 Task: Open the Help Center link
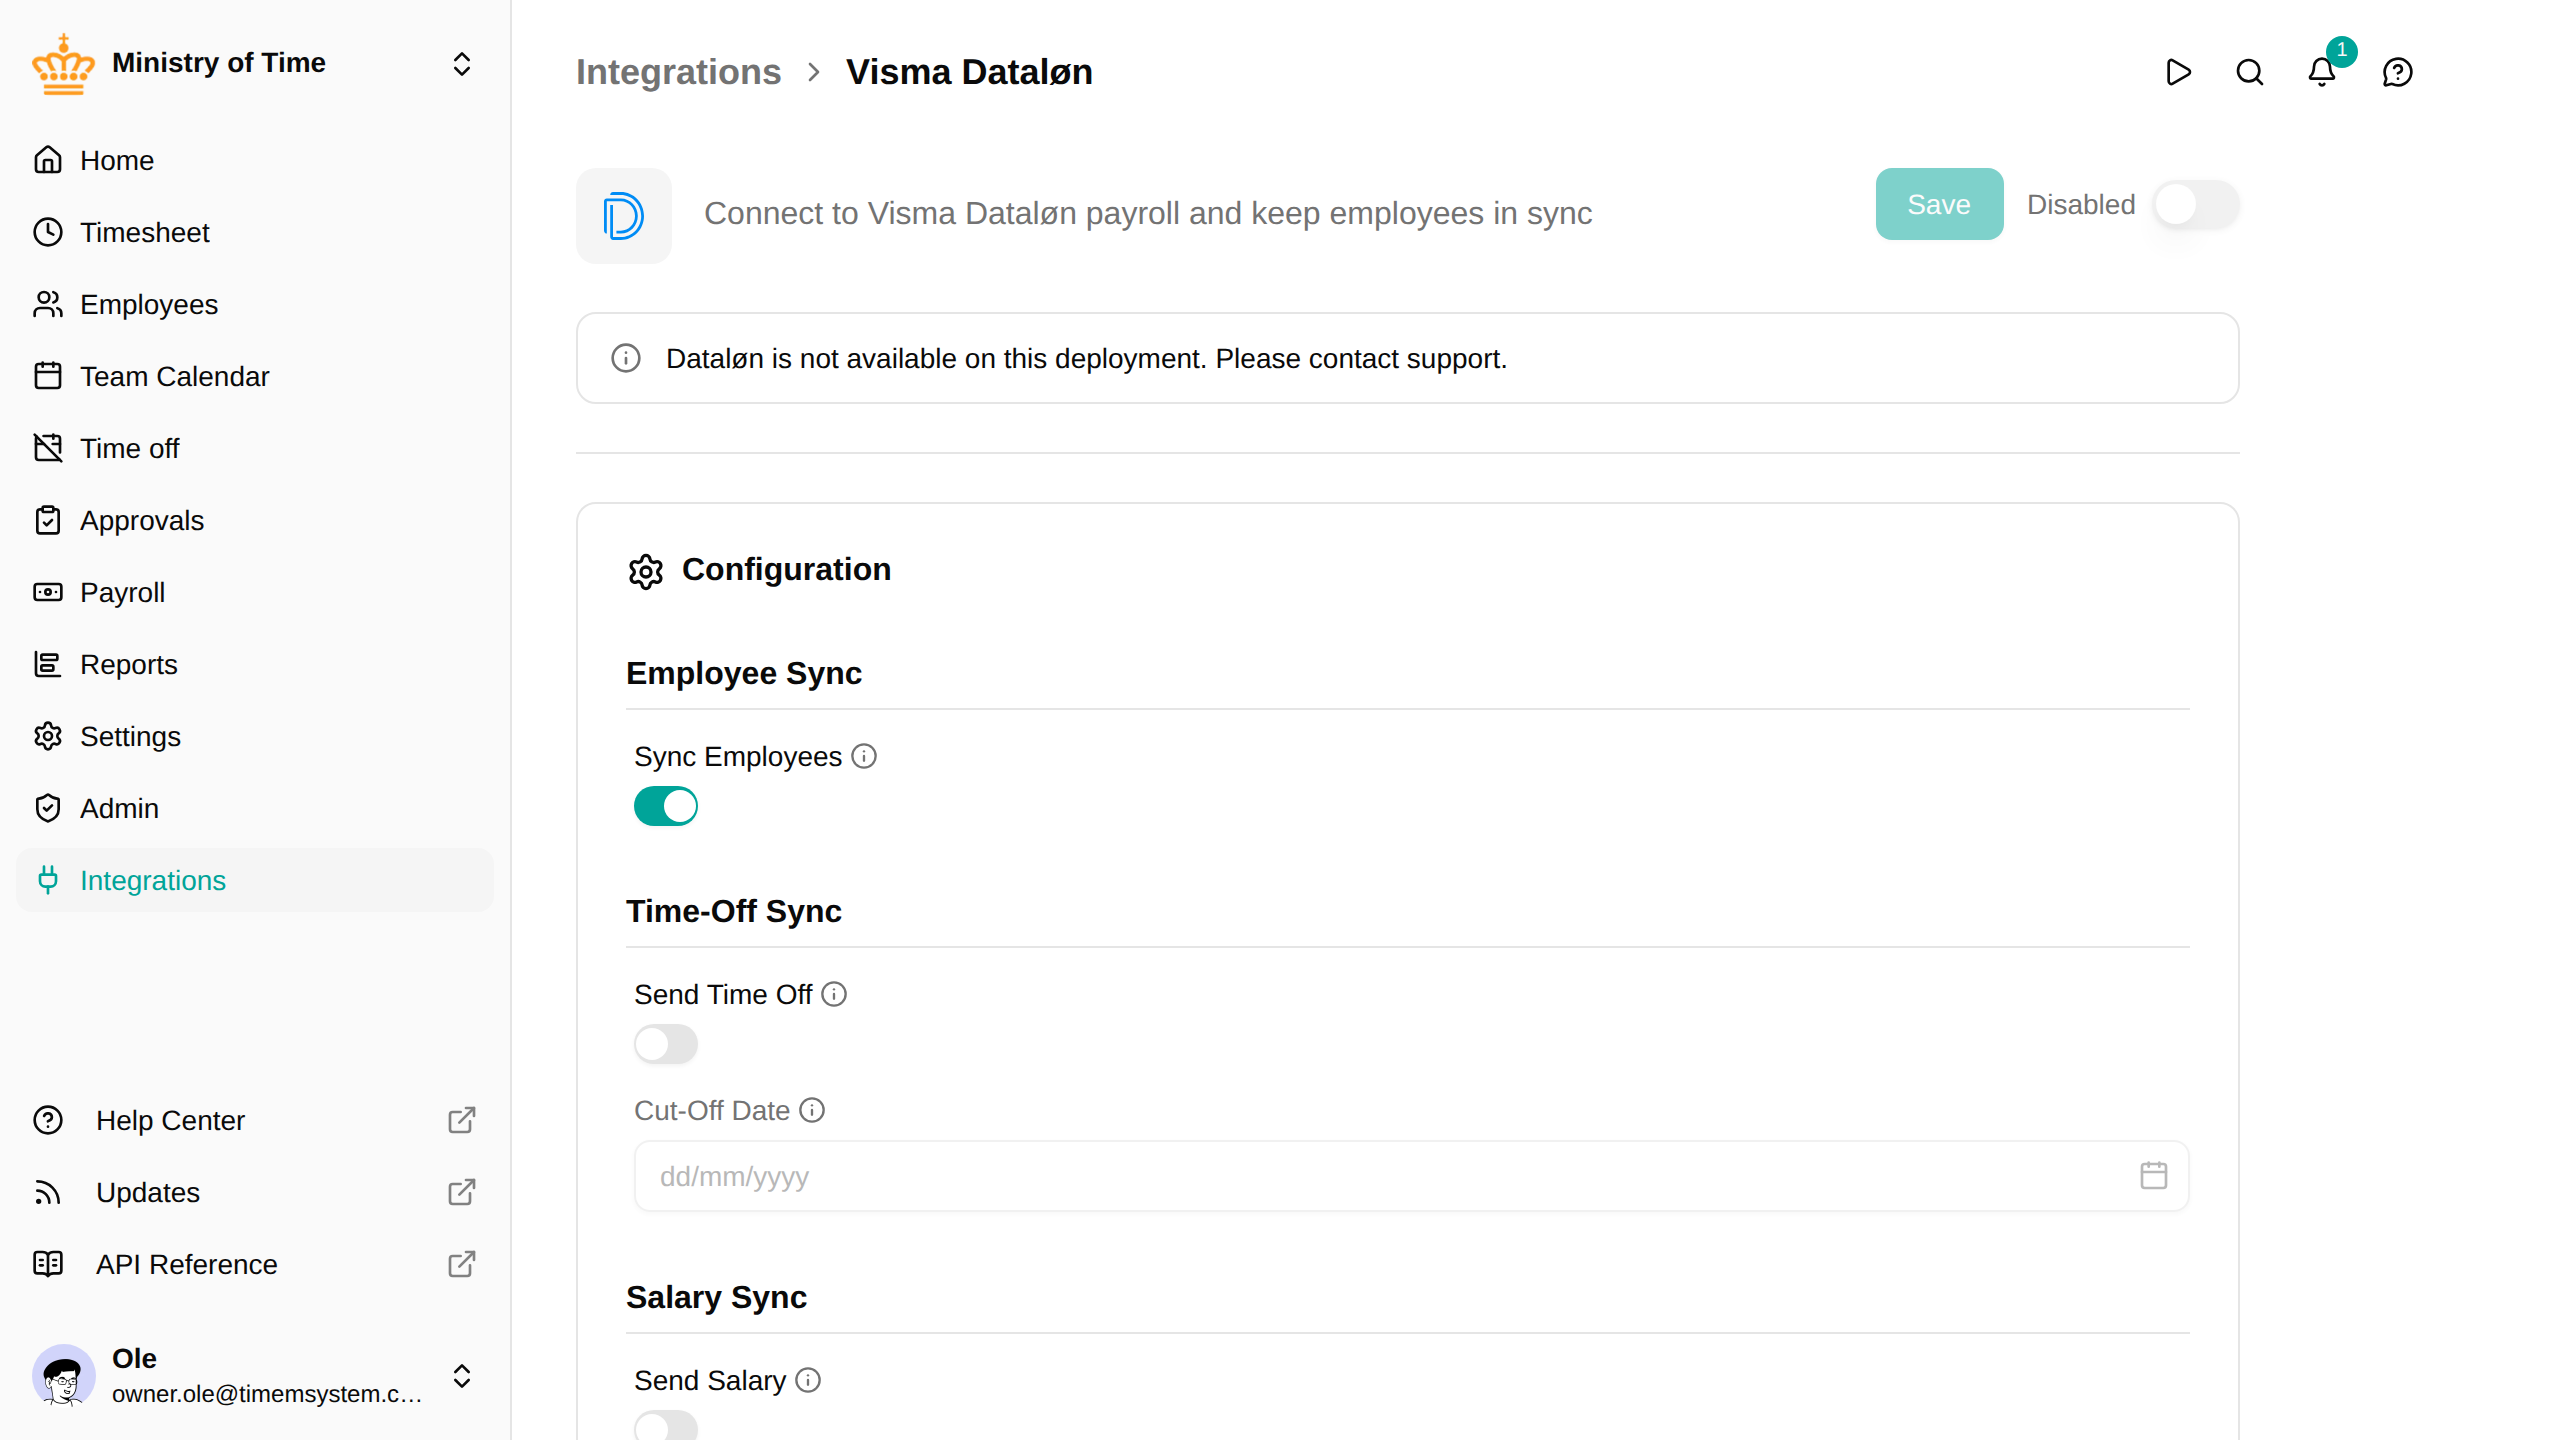pos(255,1120)
